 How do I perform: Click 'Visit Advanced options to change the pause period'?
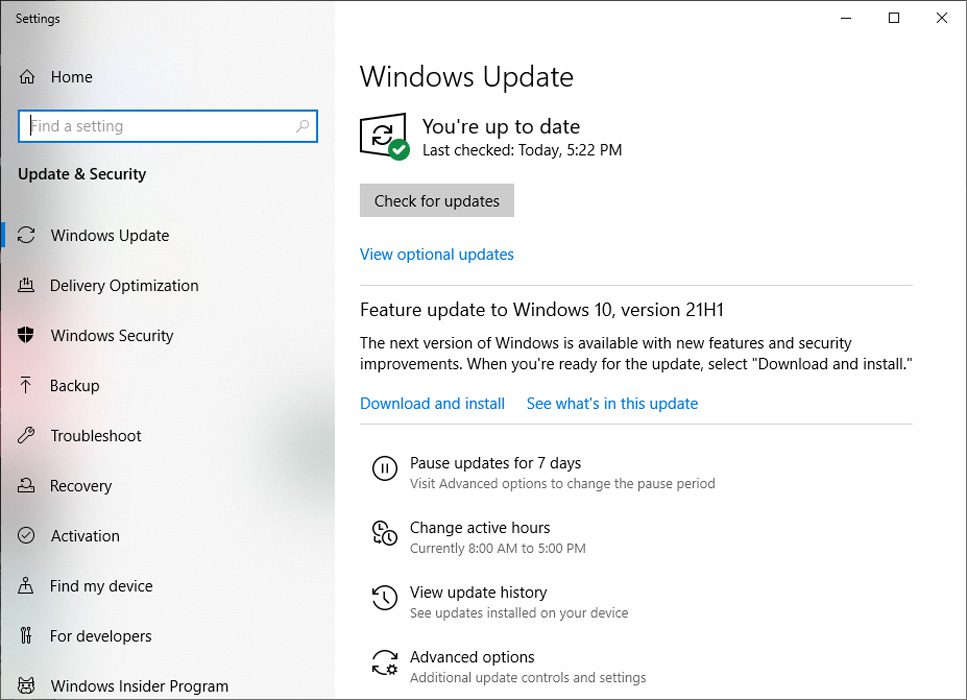tap(562, 484)
